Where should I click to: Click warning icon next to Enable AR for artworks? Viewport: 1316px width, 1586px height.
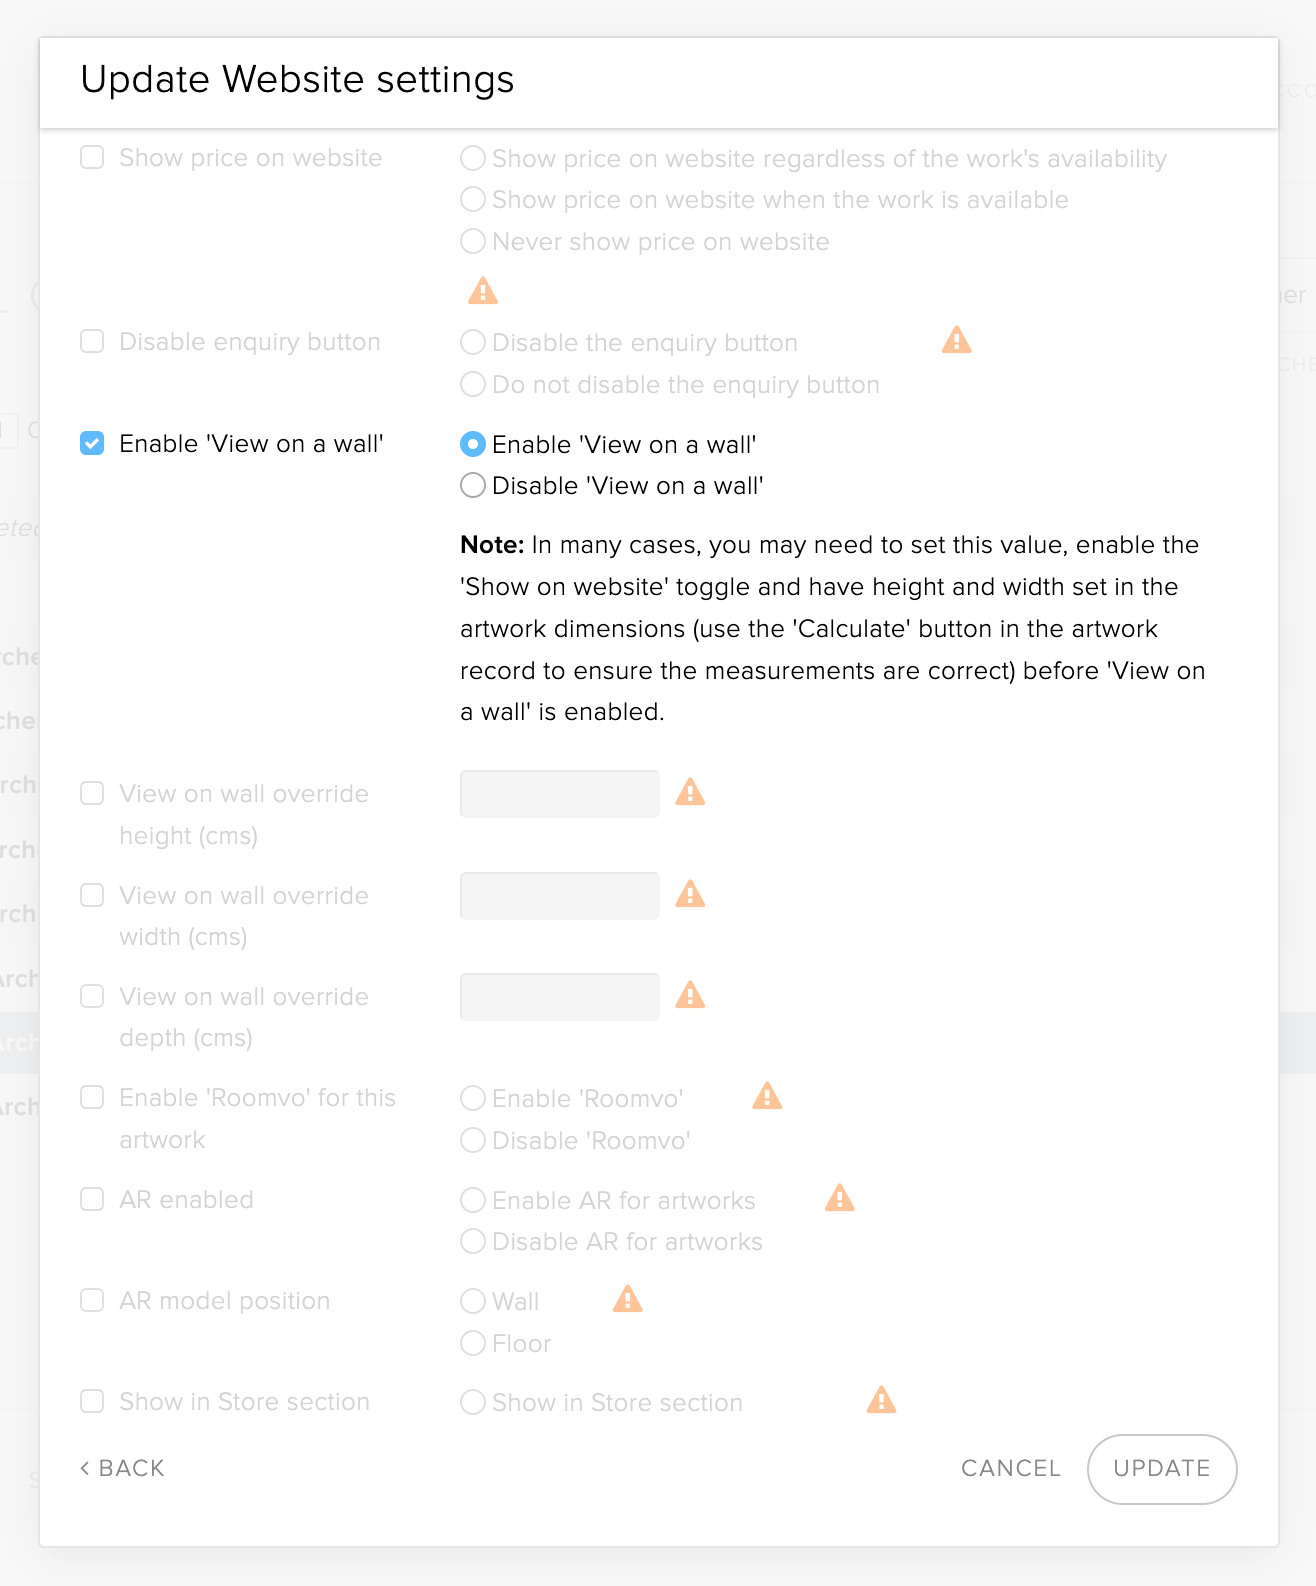click(840, 1198)
